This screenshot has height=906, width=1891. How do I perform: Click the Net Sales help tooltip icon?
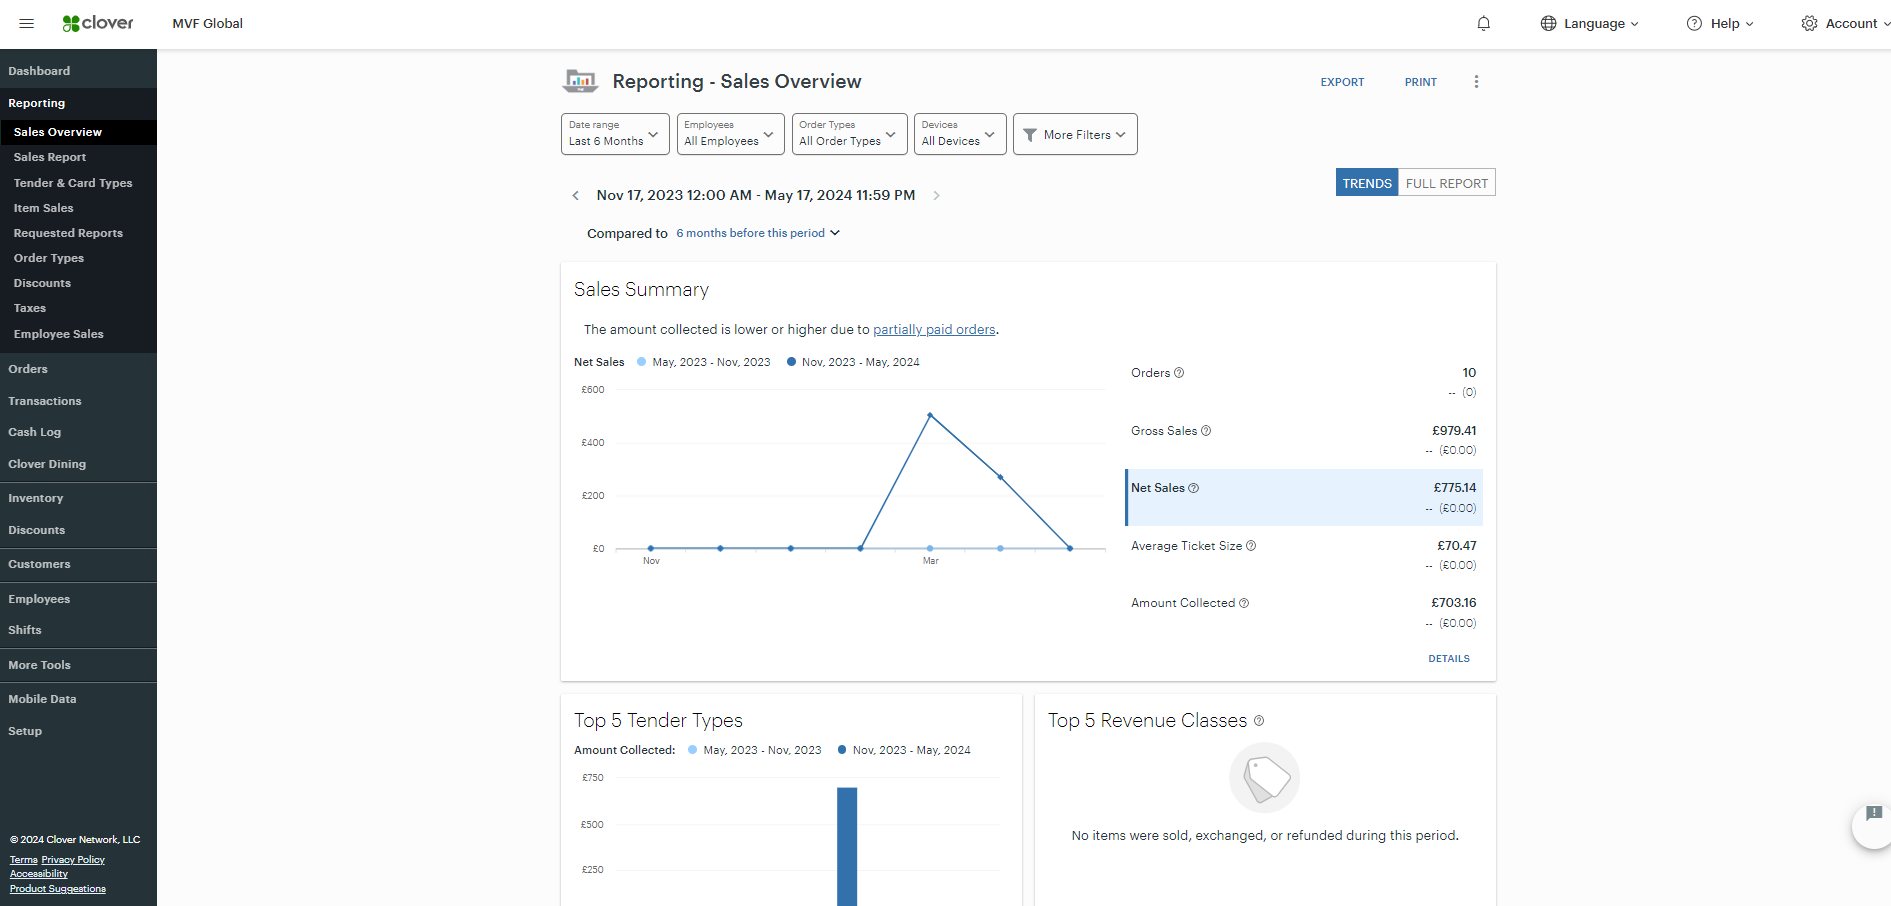coord(1194,488)
